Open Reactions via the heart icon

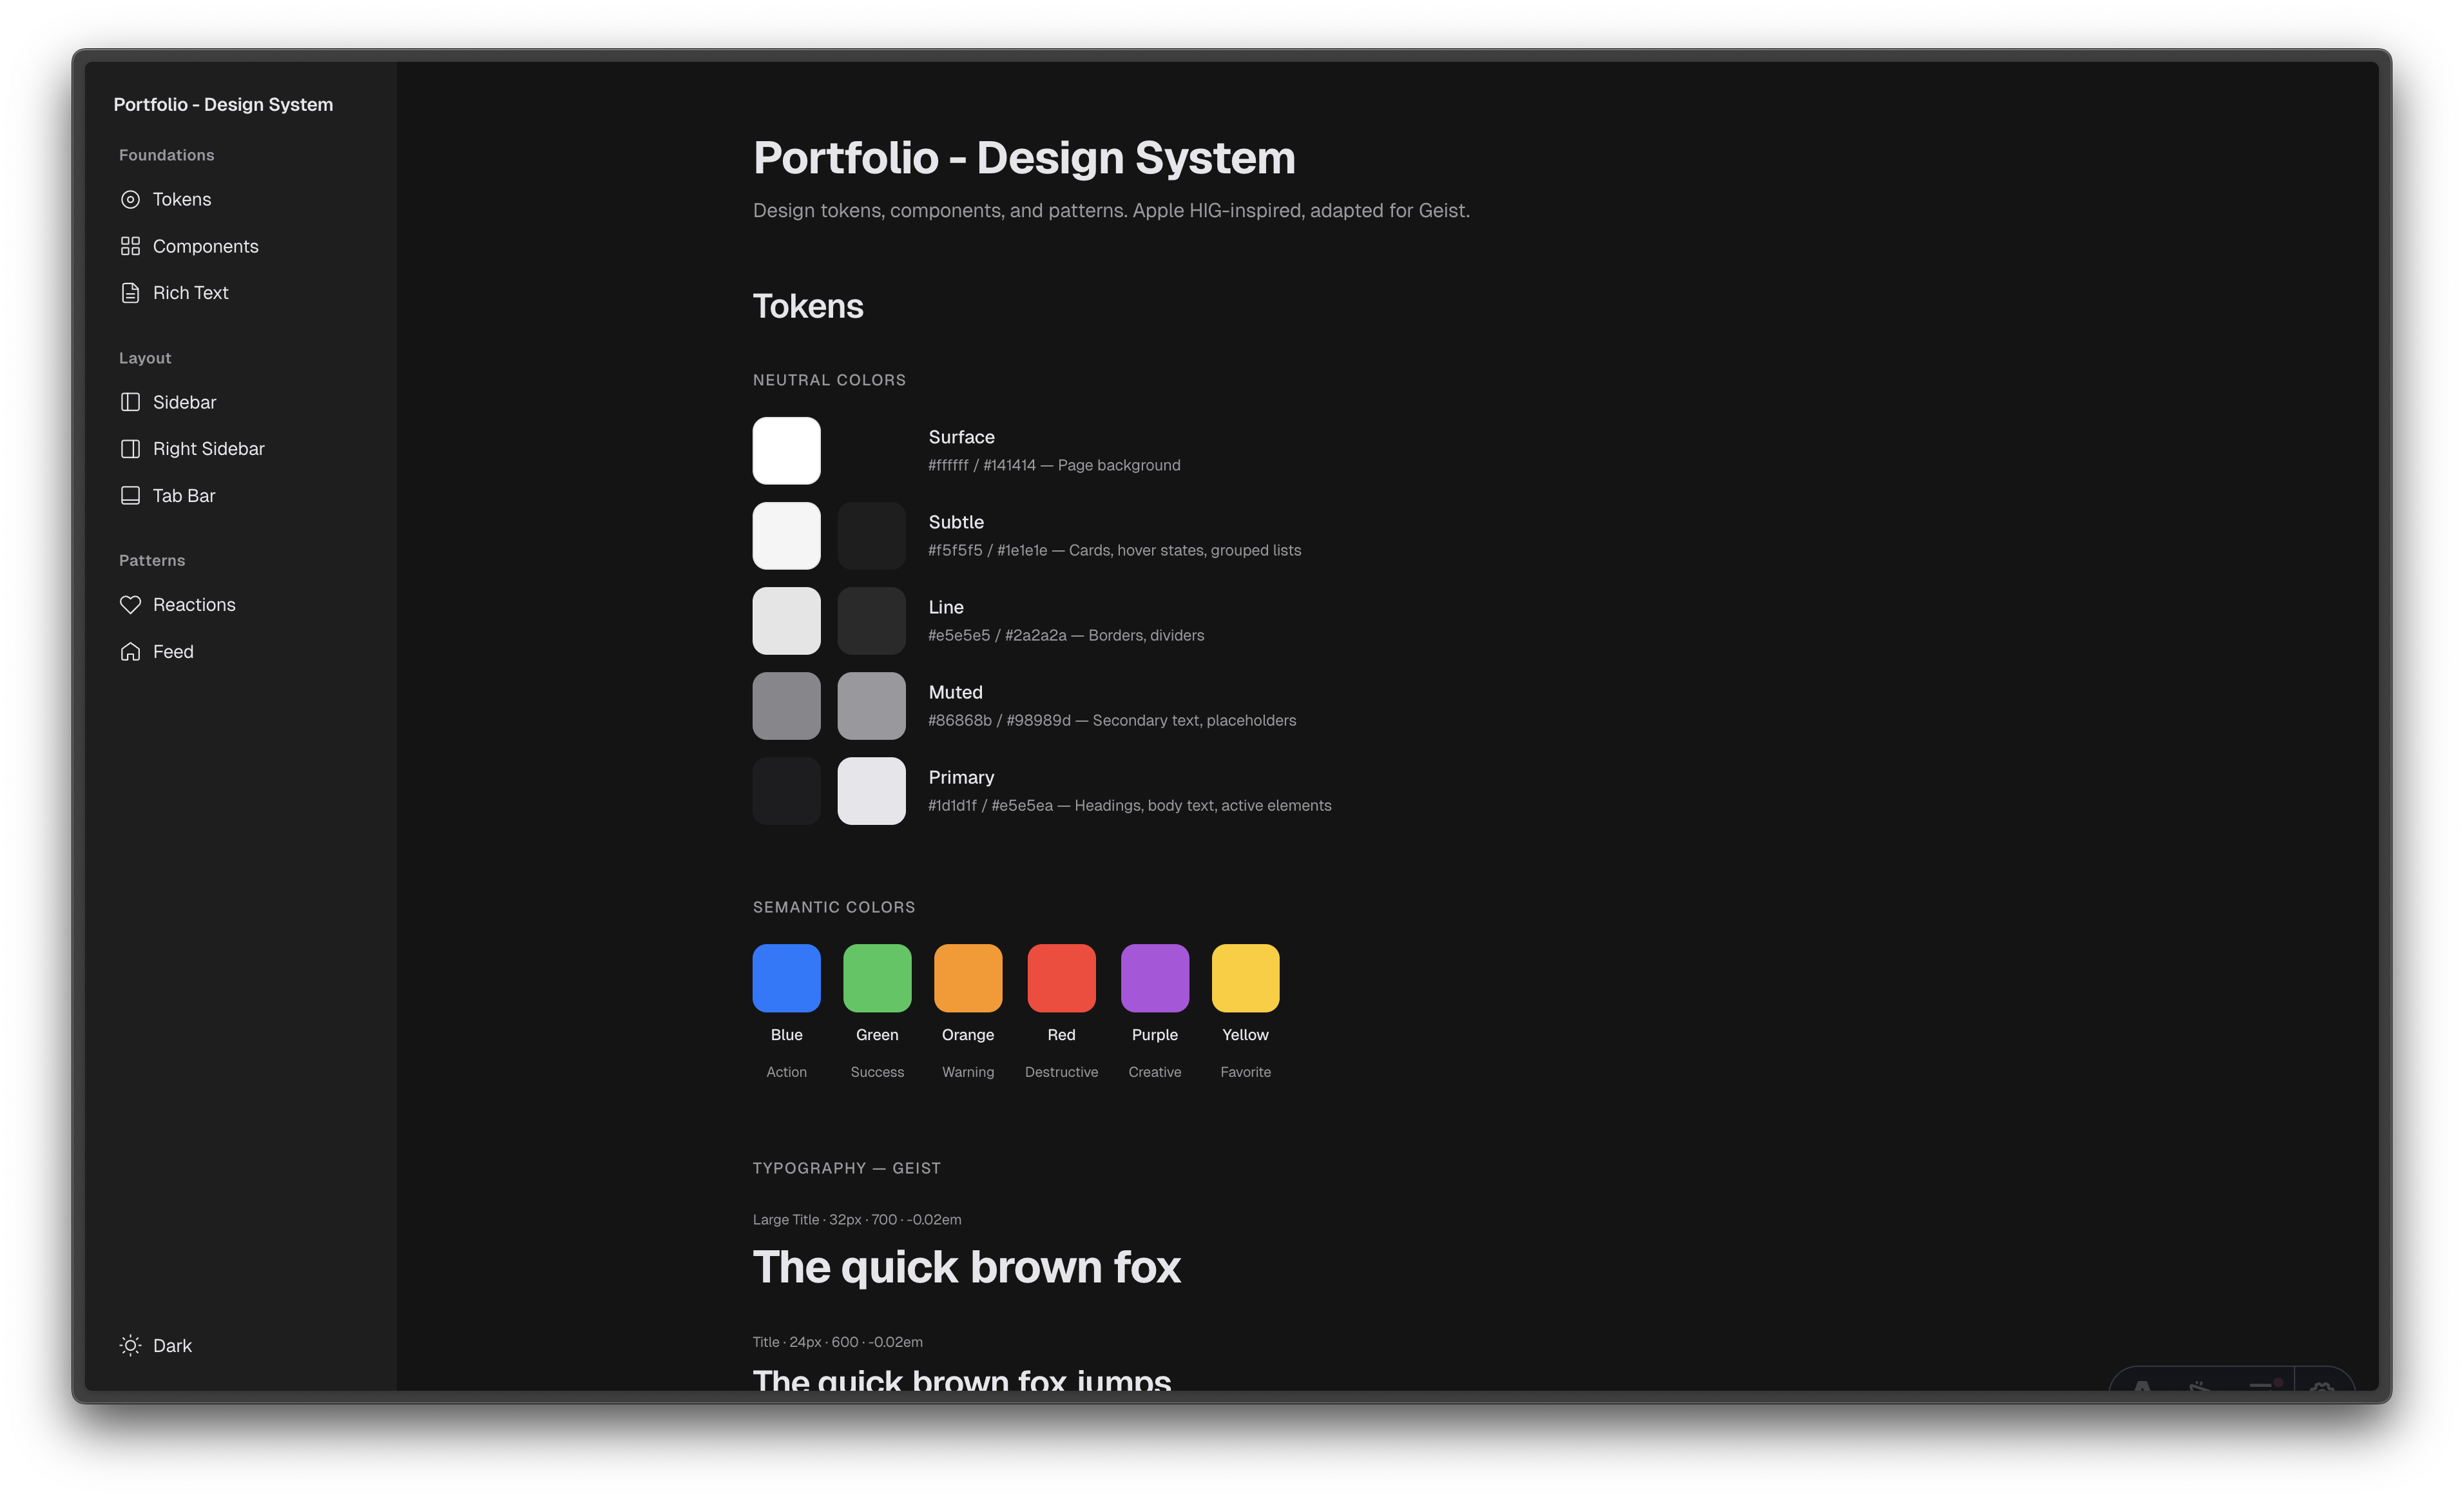[x=130, y=604]
